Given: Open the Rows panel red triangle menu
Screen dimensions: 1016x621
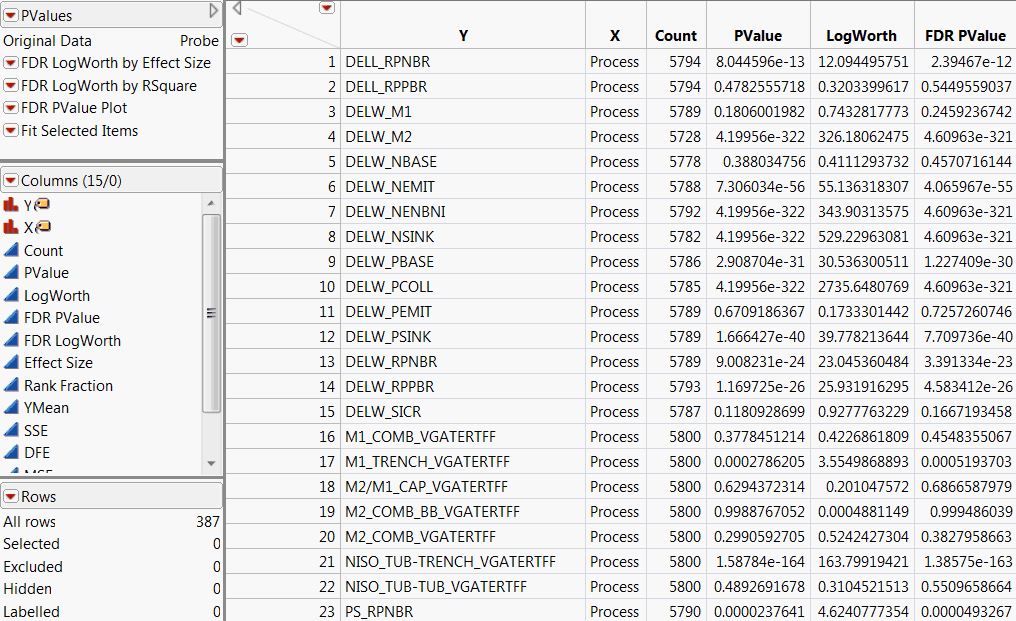Looking at the screenshot, I should tap(10, 497).
